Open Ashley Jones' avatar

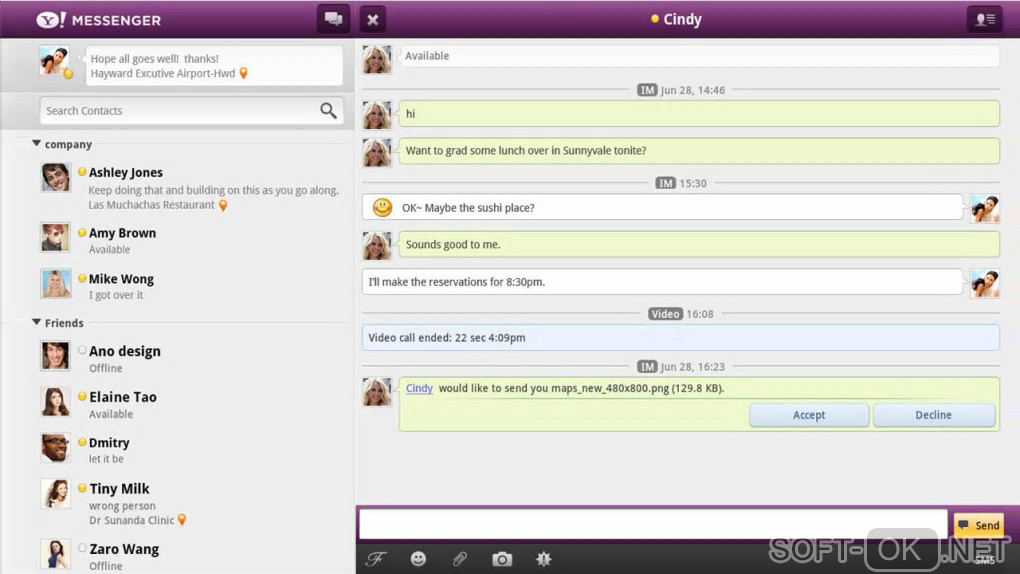pos(55,178)
